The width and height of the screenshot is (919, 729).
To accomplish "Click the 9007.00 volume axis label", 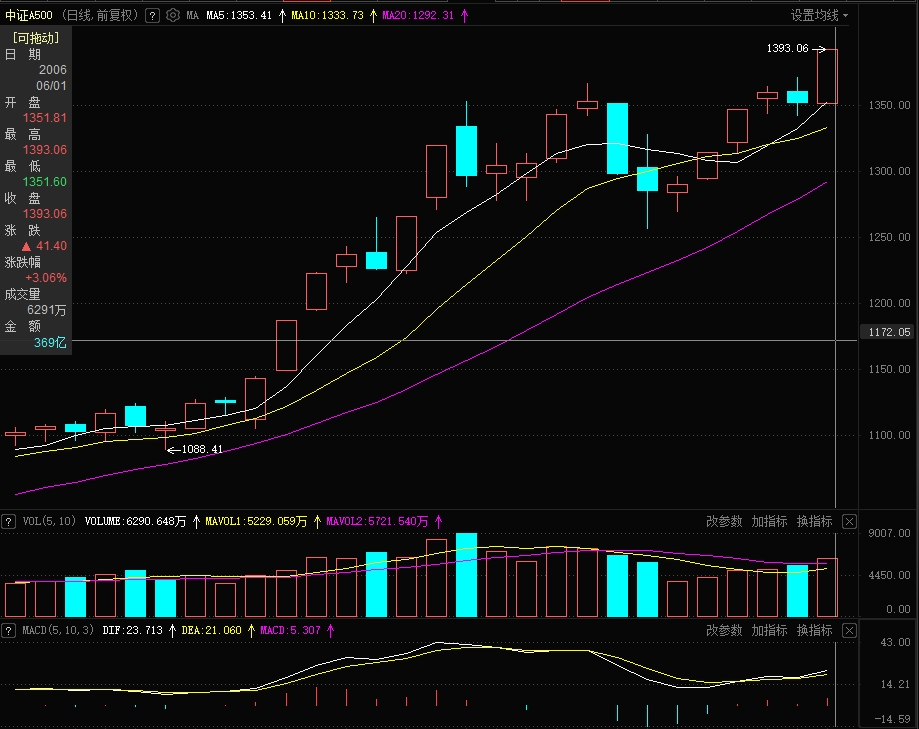I will pos(889,533).
